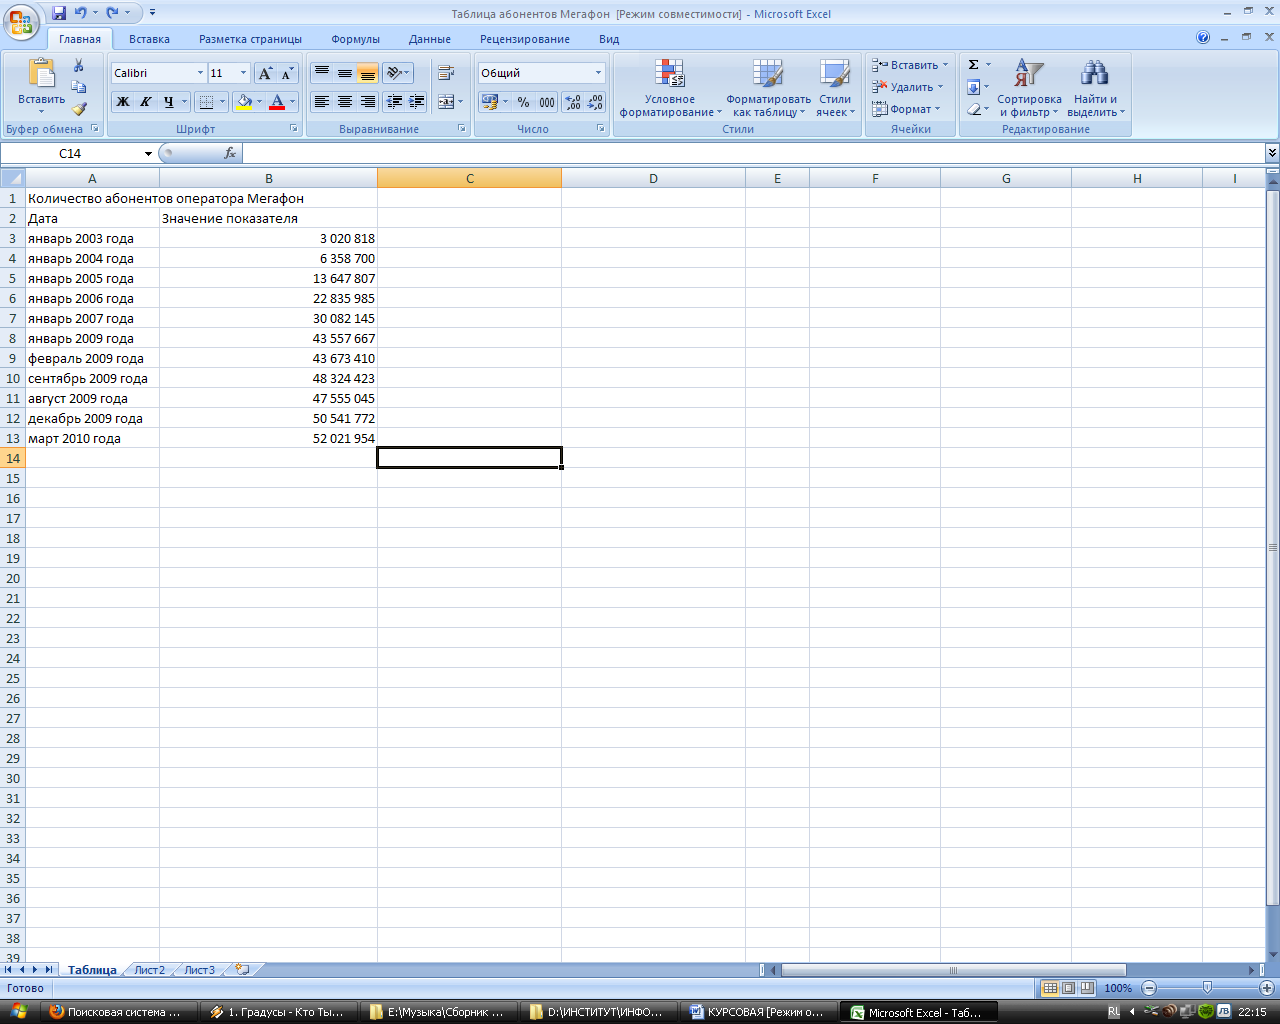Switch to КУРСОВАЯ Word taskbar button
1280x1024 pixels.
click(759, 1012)
